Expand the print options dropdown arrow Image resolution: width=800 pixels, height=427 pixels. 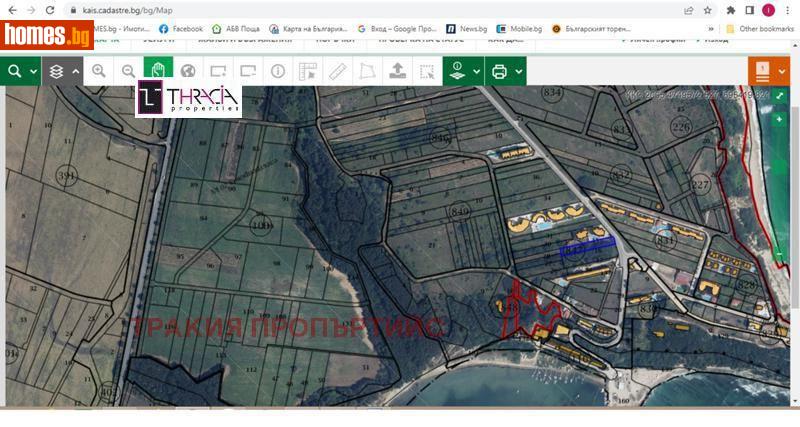[518, 71]
